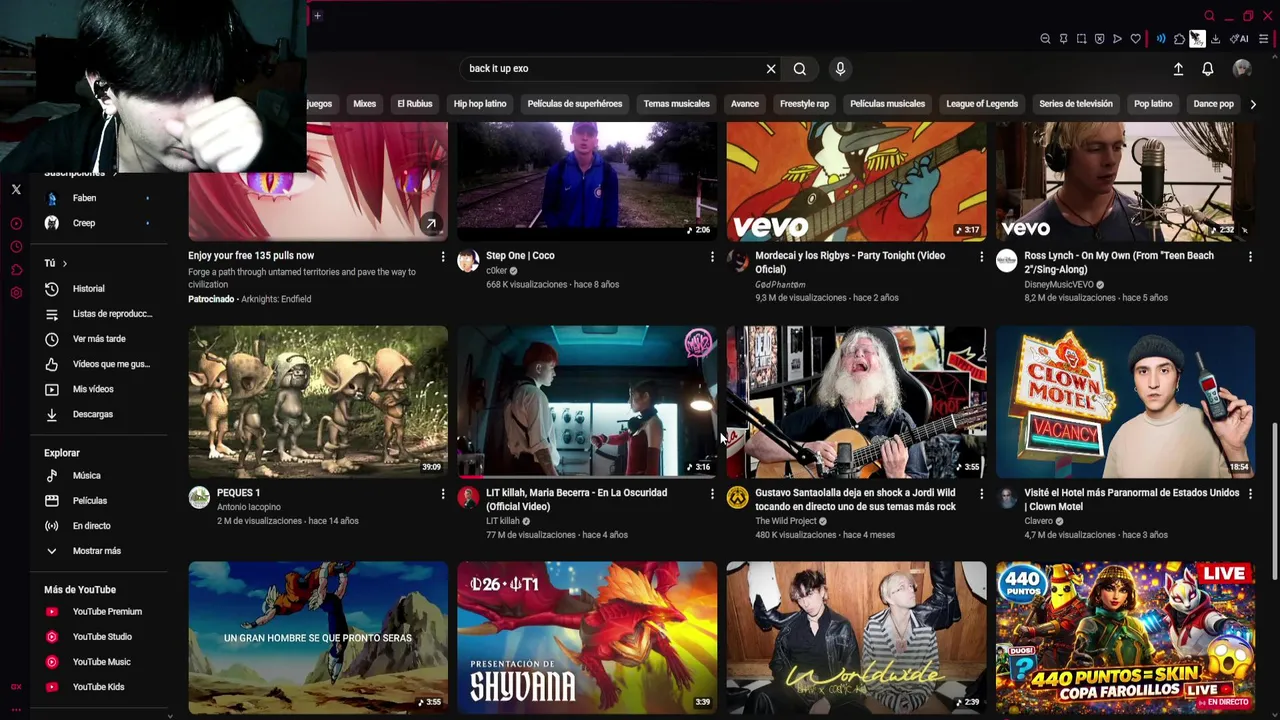Open options for Clown Motel video
The width and height of the screenshot is (1280, 720).
coord(1250,494)
